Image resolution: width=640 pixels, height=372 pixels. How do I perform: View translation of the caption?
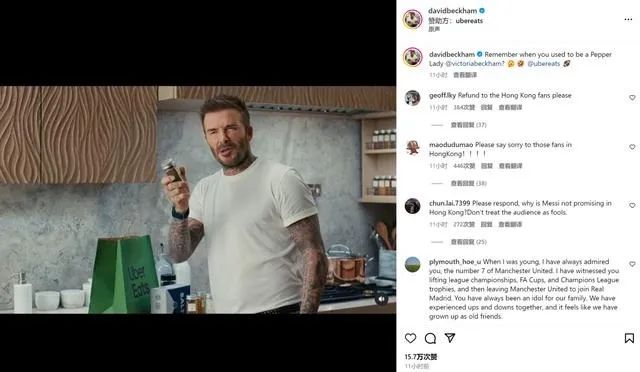coord(465,75)
